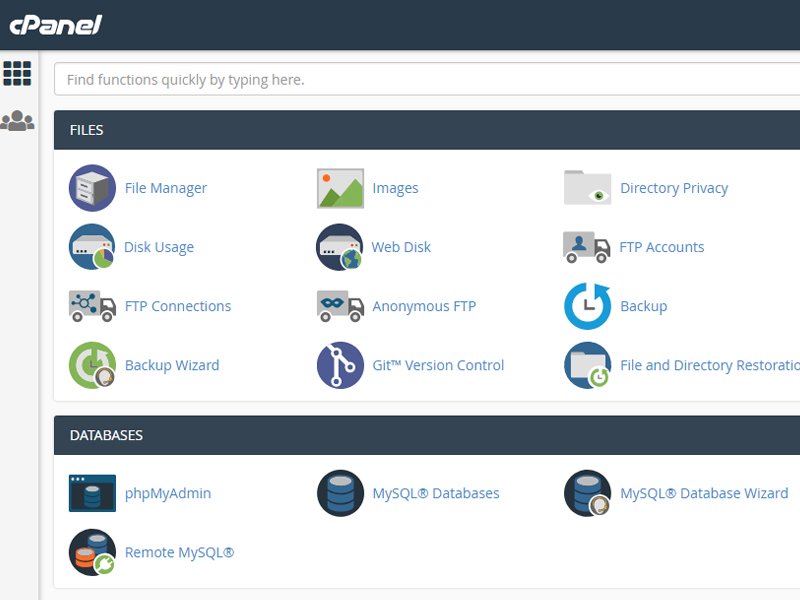Open the Directory Privacy link
The height and width of the screenshot is (600, 800).
pyautogui.click(x=674, y=188)
